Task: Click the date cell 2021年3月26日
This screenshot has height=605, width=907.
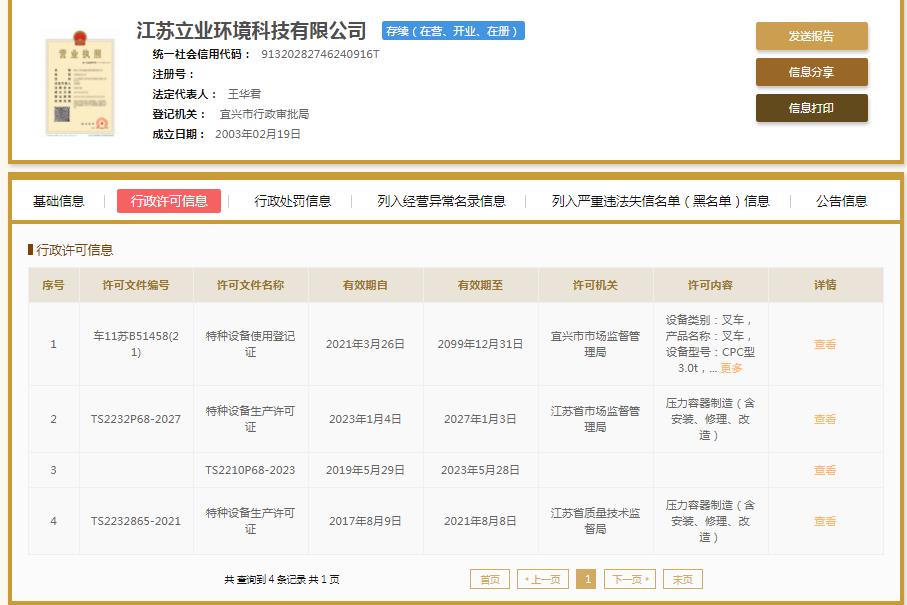Action: (365, 344)
